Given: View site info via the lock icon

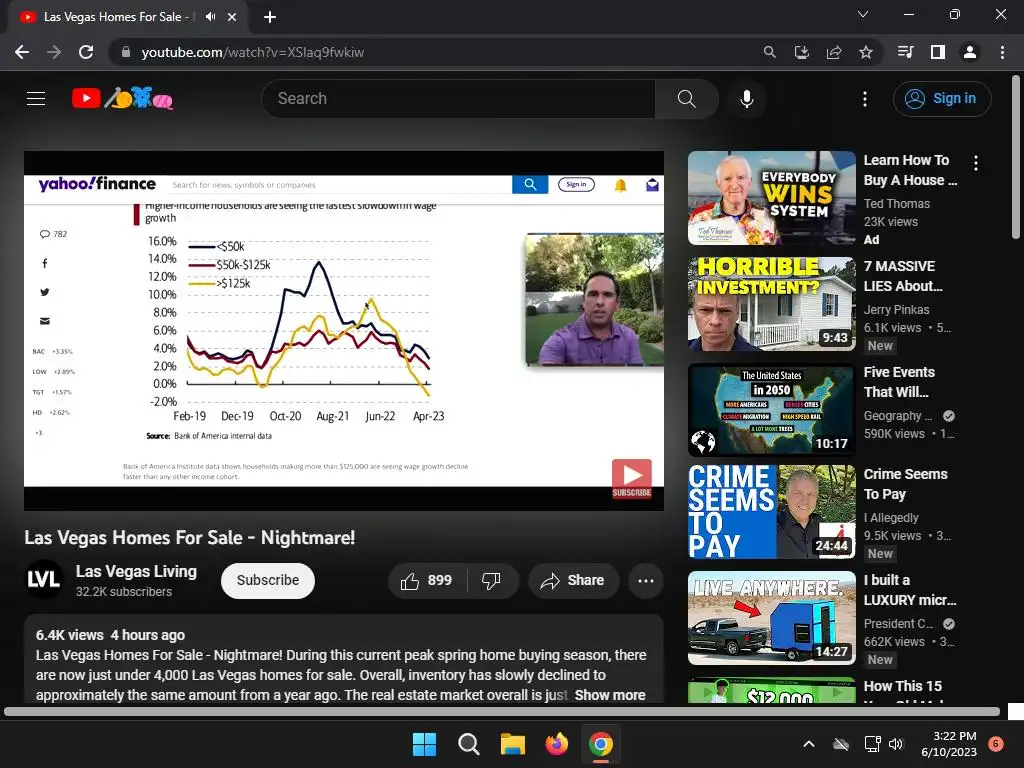Looking at the screenshot, I should pos(126,52).
